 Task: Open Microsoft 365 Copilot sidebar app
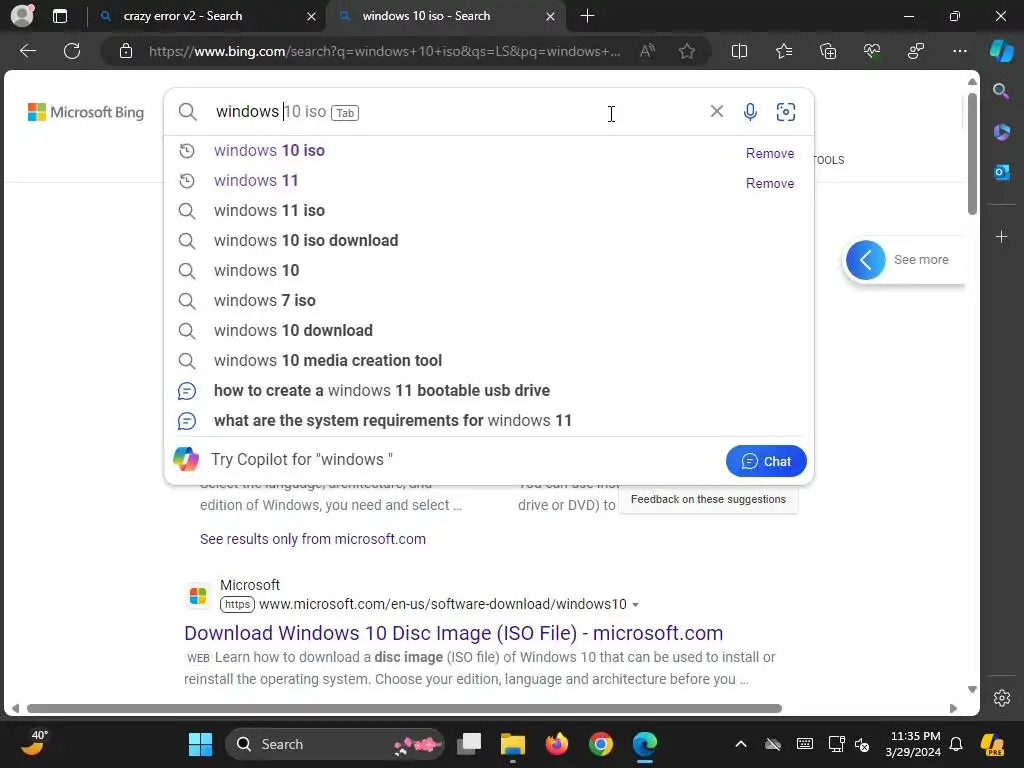click(x=1001, y=132)
